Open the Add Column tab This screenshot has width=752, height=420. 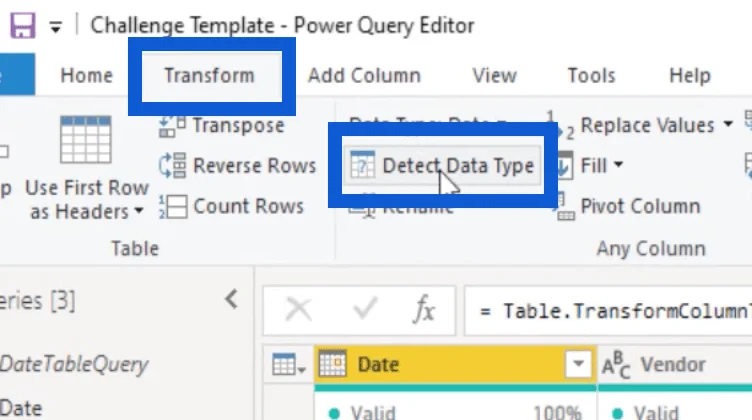pos(364,75)
